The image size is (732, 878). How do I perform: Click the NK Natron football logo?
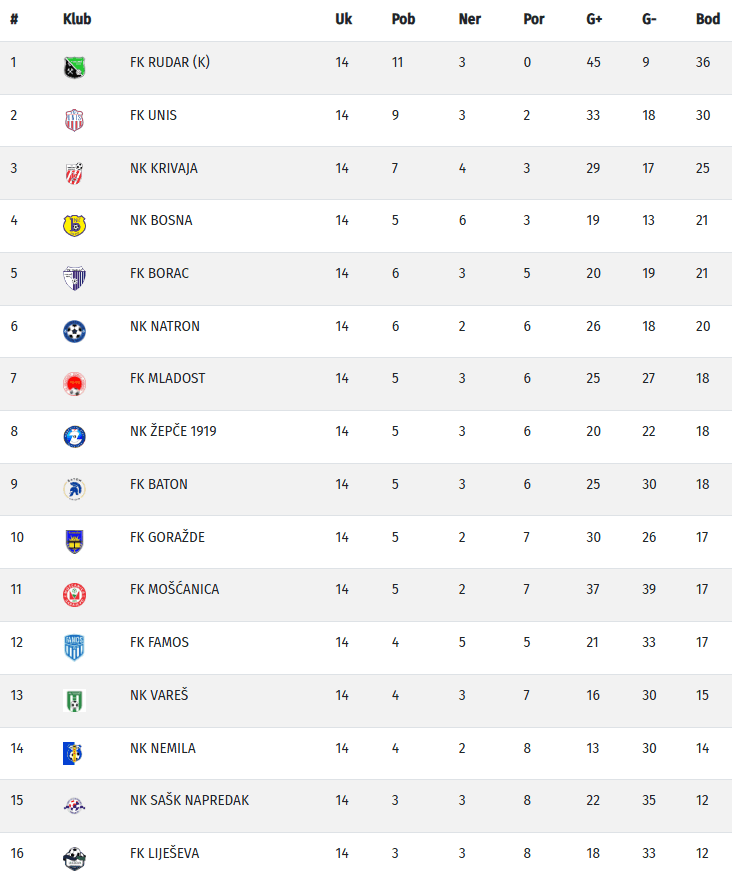click(75, 331)
